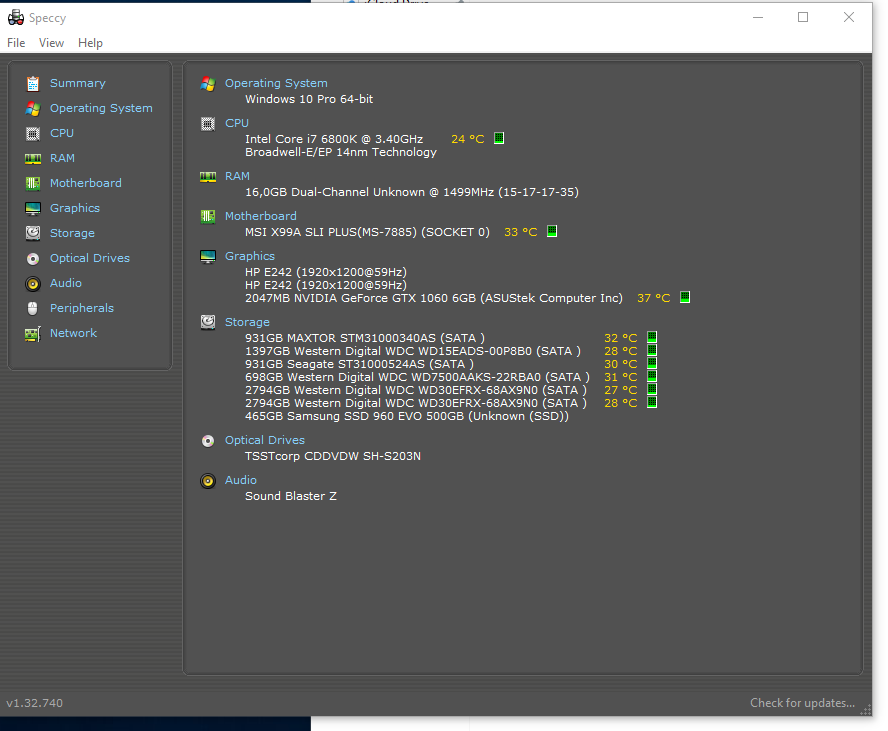Open the Motherboard heading link in main panel

[261, 216]
